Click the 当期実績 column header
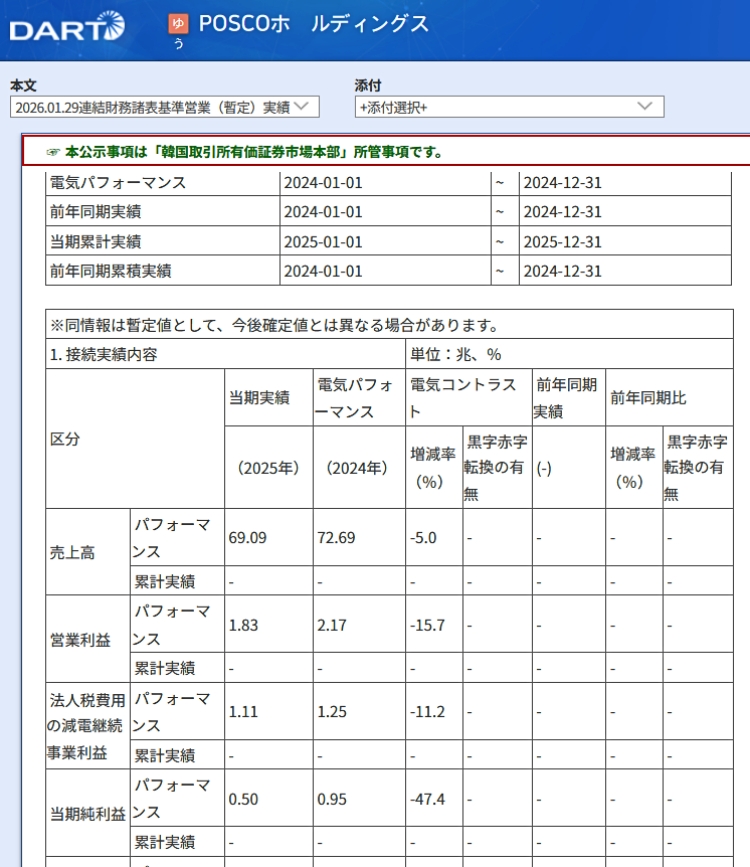 coord(259,397)
